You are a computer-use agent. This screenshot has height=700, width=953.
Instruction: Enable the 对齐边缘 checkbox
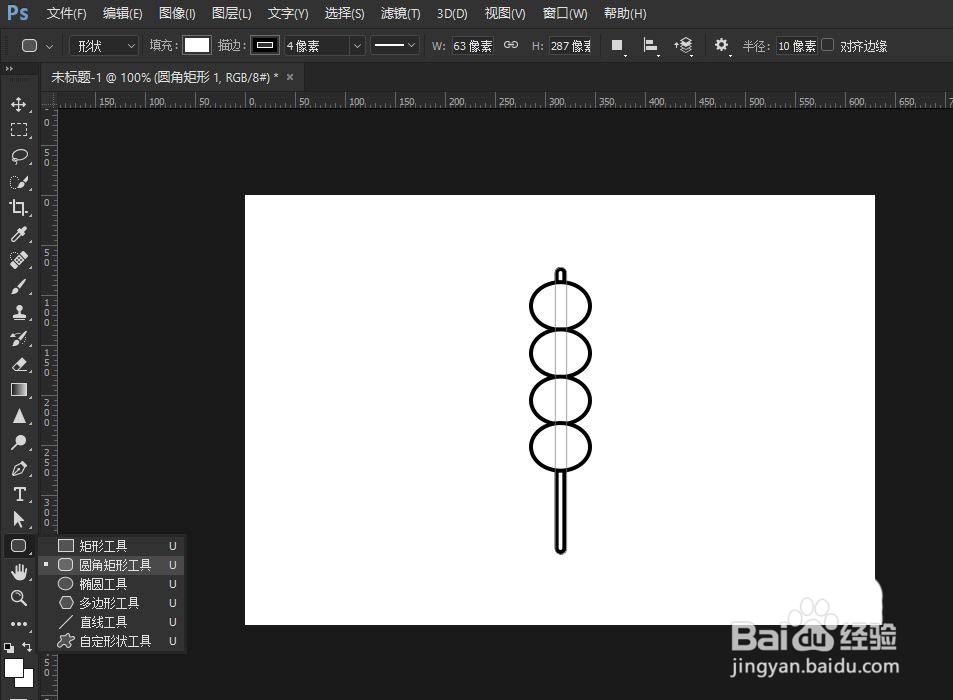[827, 45]
